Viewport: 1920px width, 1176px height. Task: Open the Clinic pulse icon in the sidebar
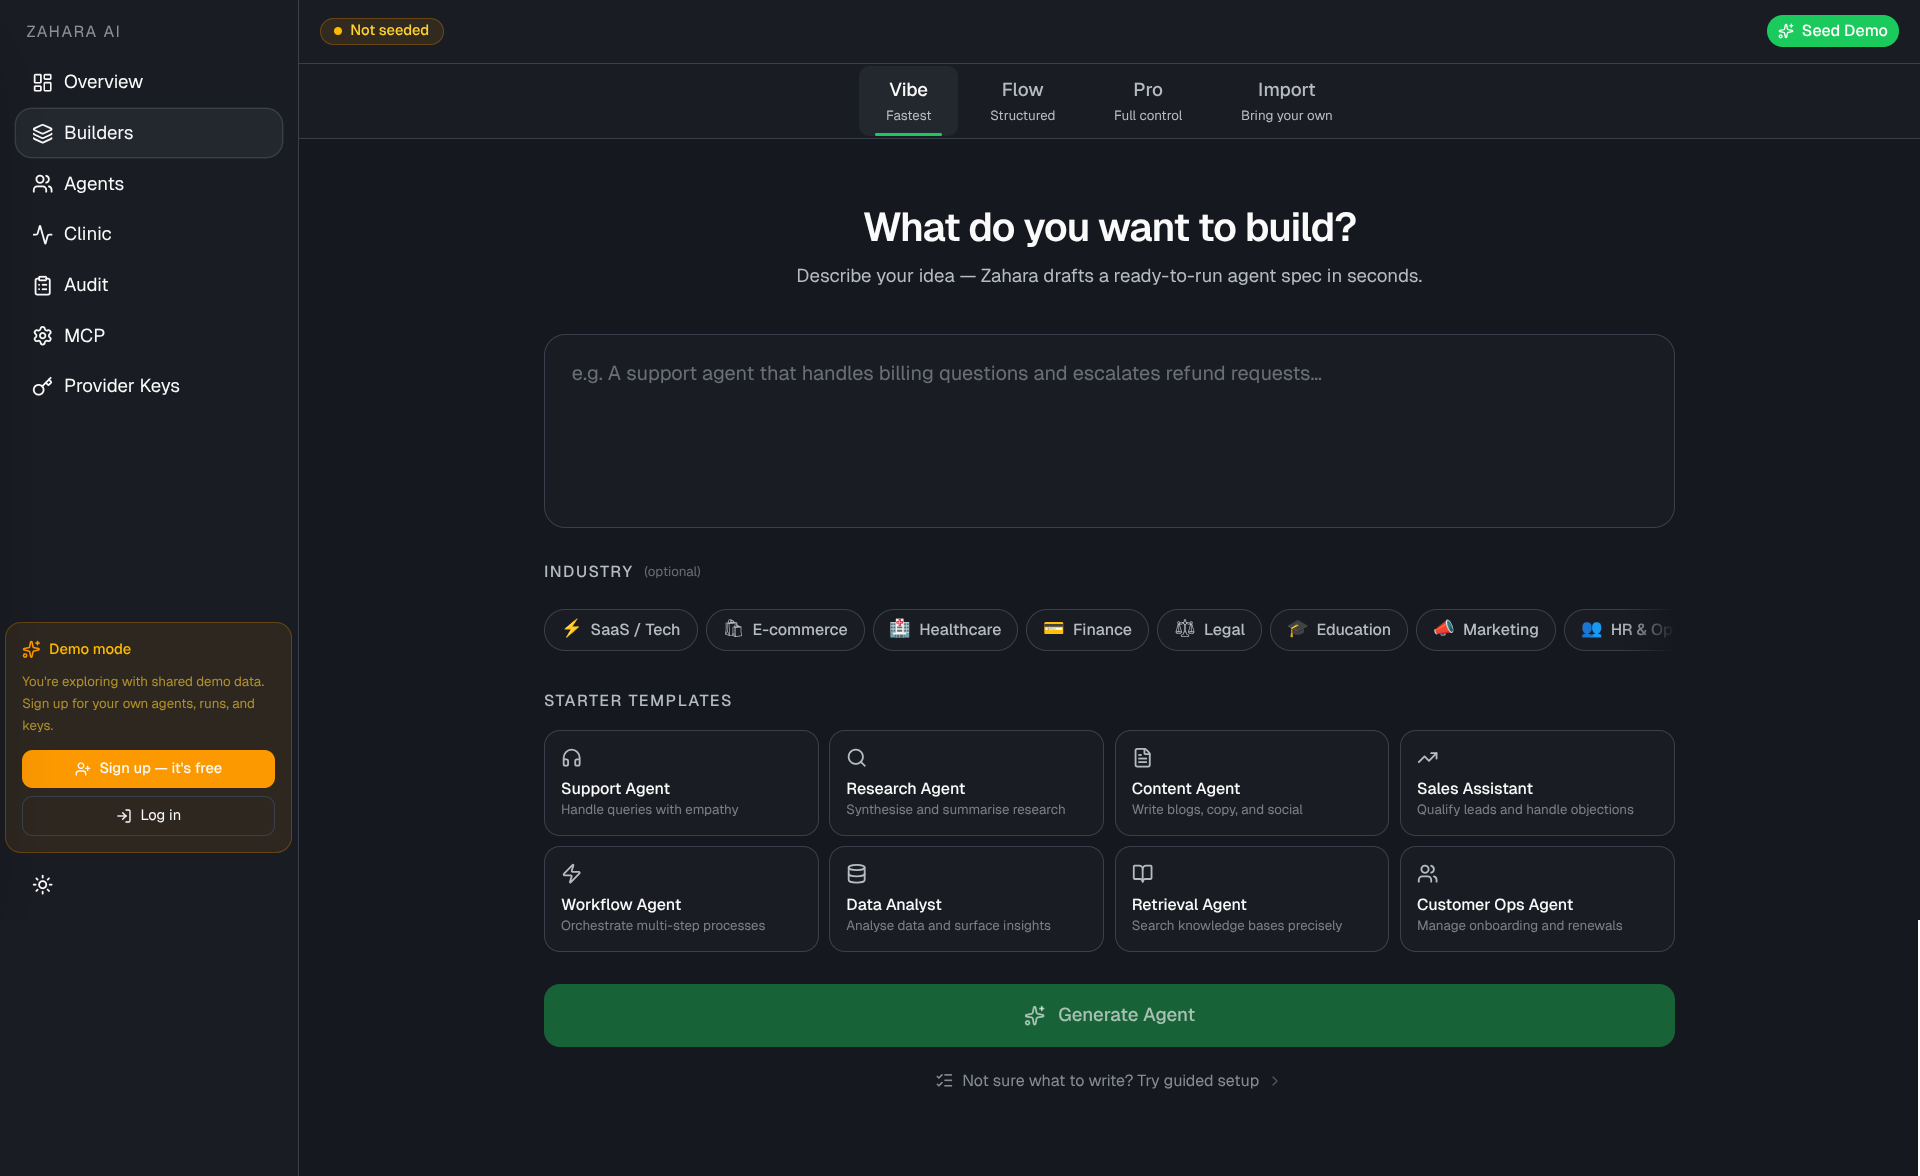42,234
